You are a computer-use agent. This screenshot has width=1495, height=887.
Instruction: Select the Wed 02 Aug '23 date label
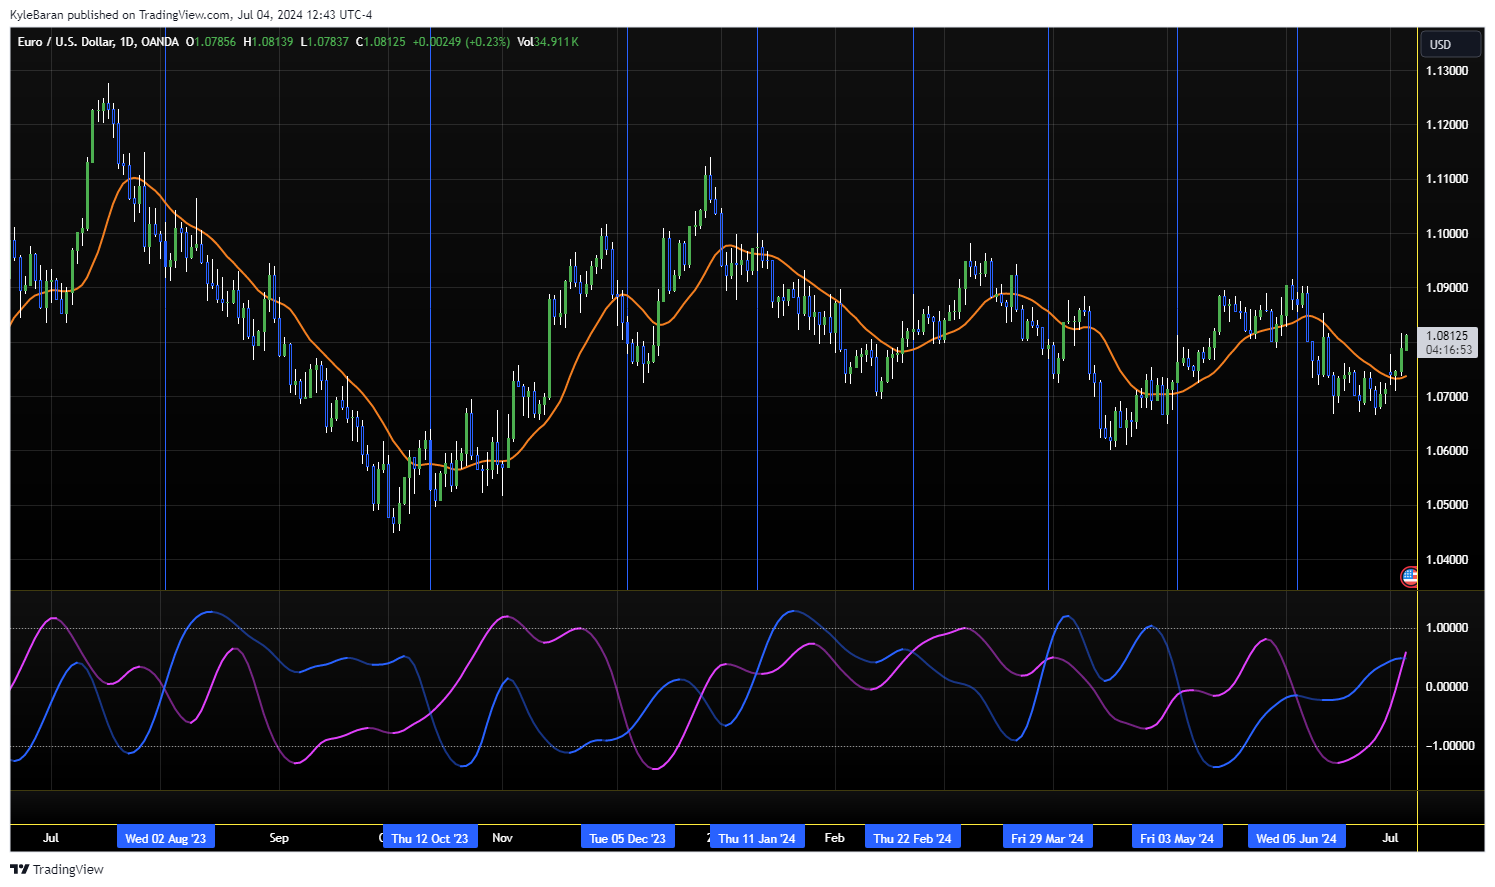165,838
